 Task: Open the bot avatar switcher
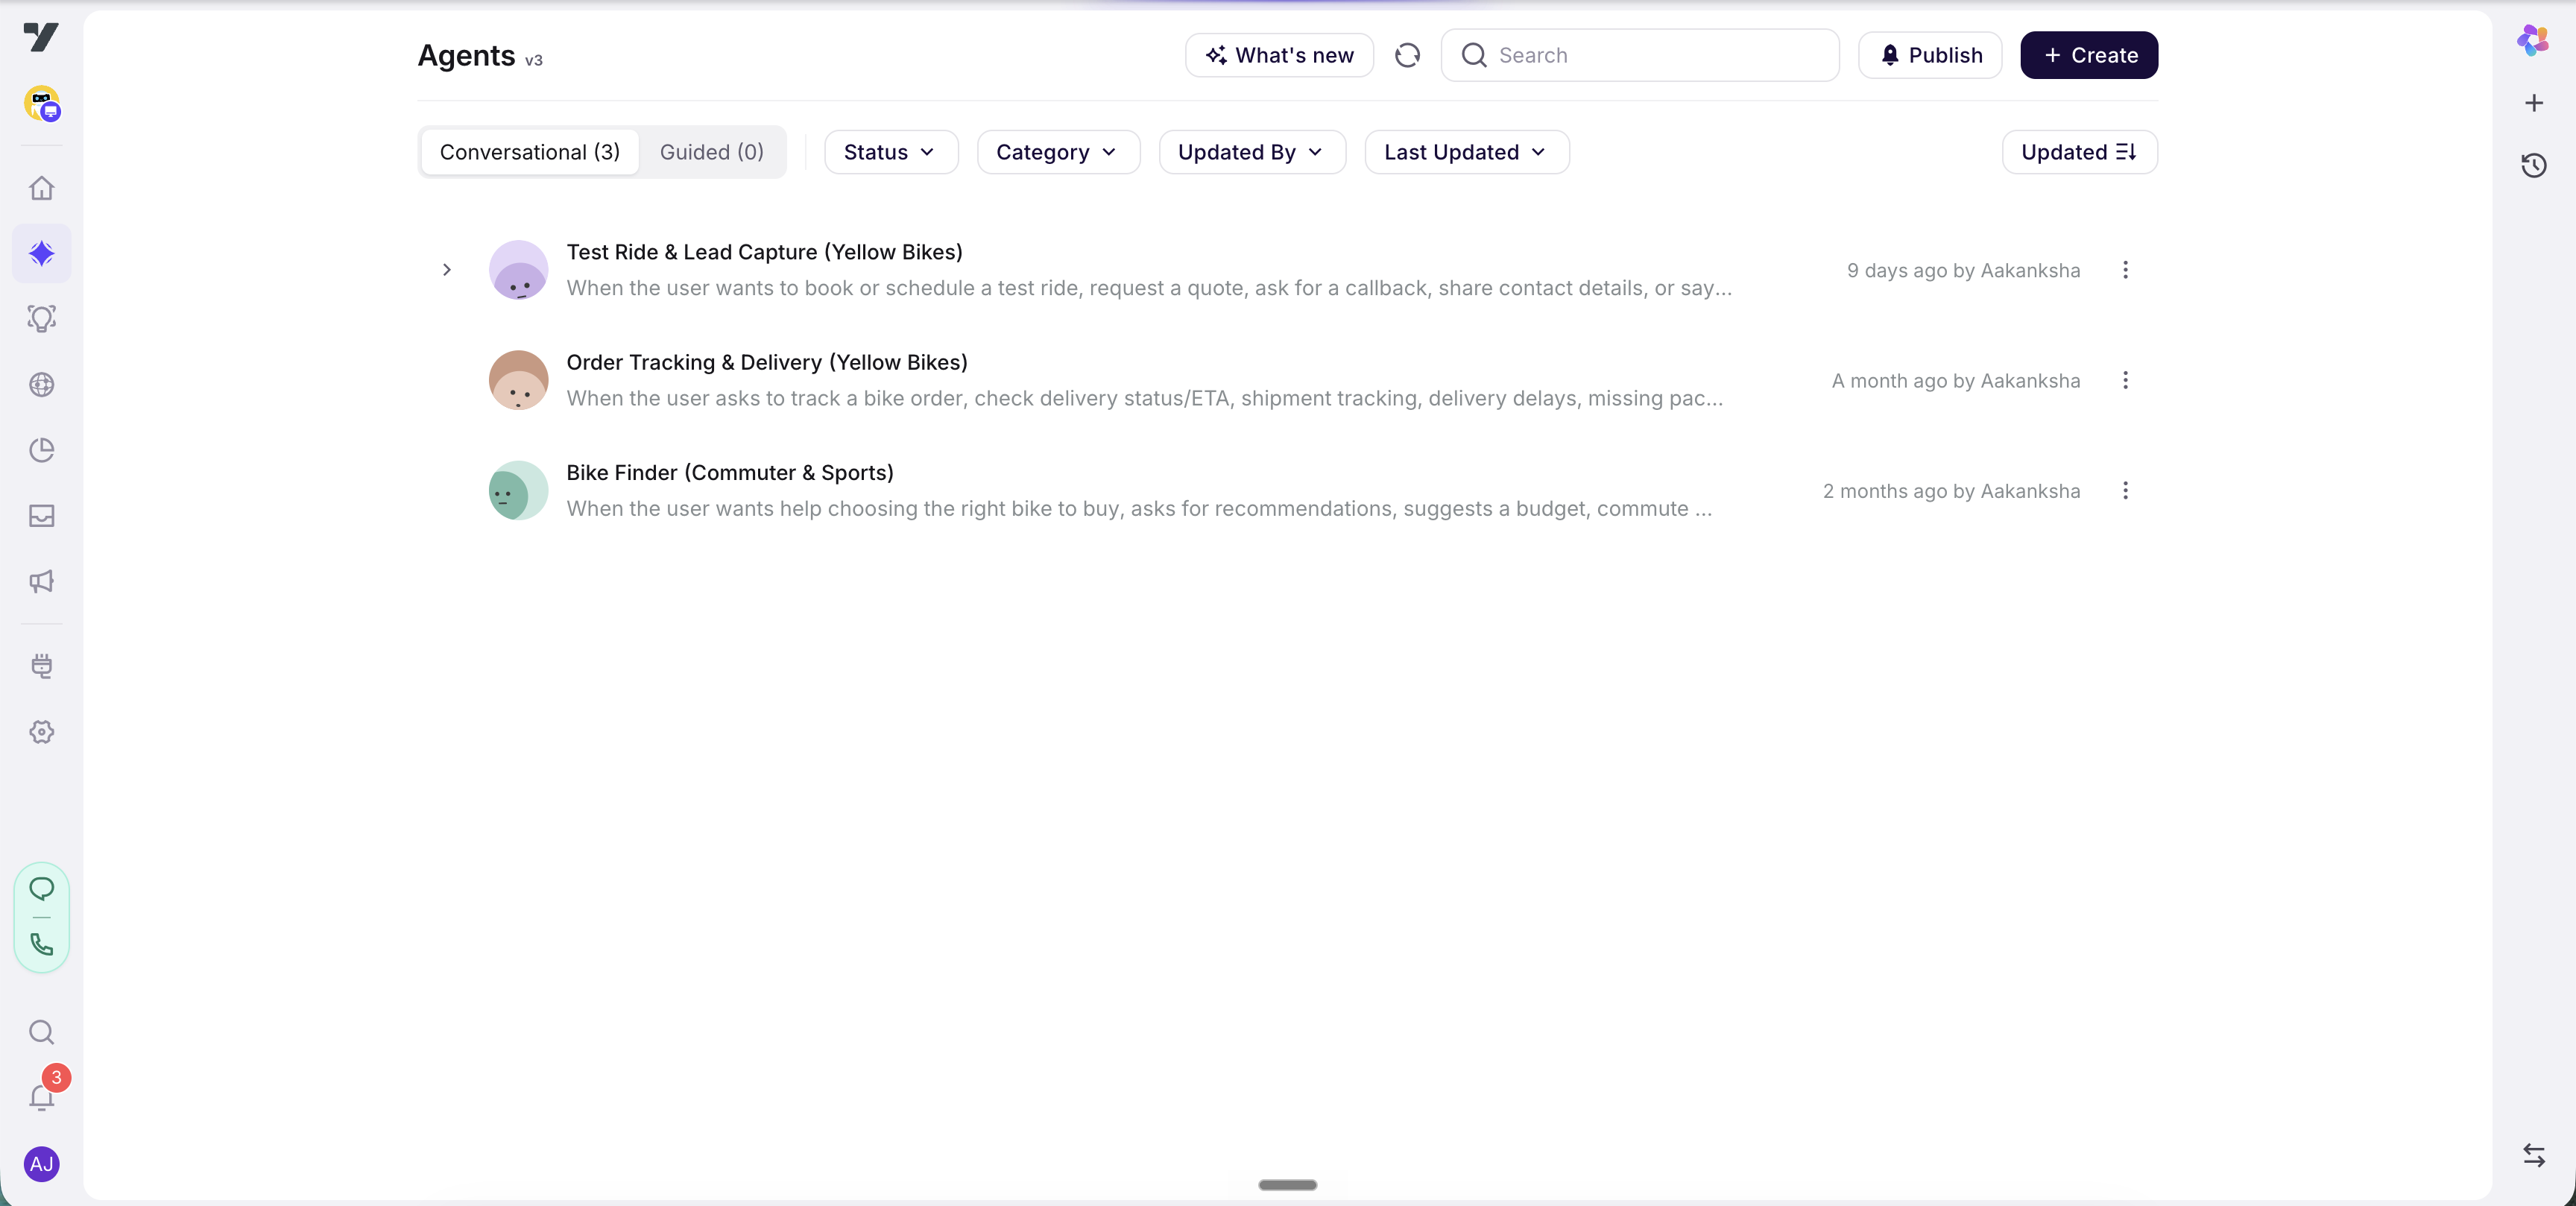[41, 103]
